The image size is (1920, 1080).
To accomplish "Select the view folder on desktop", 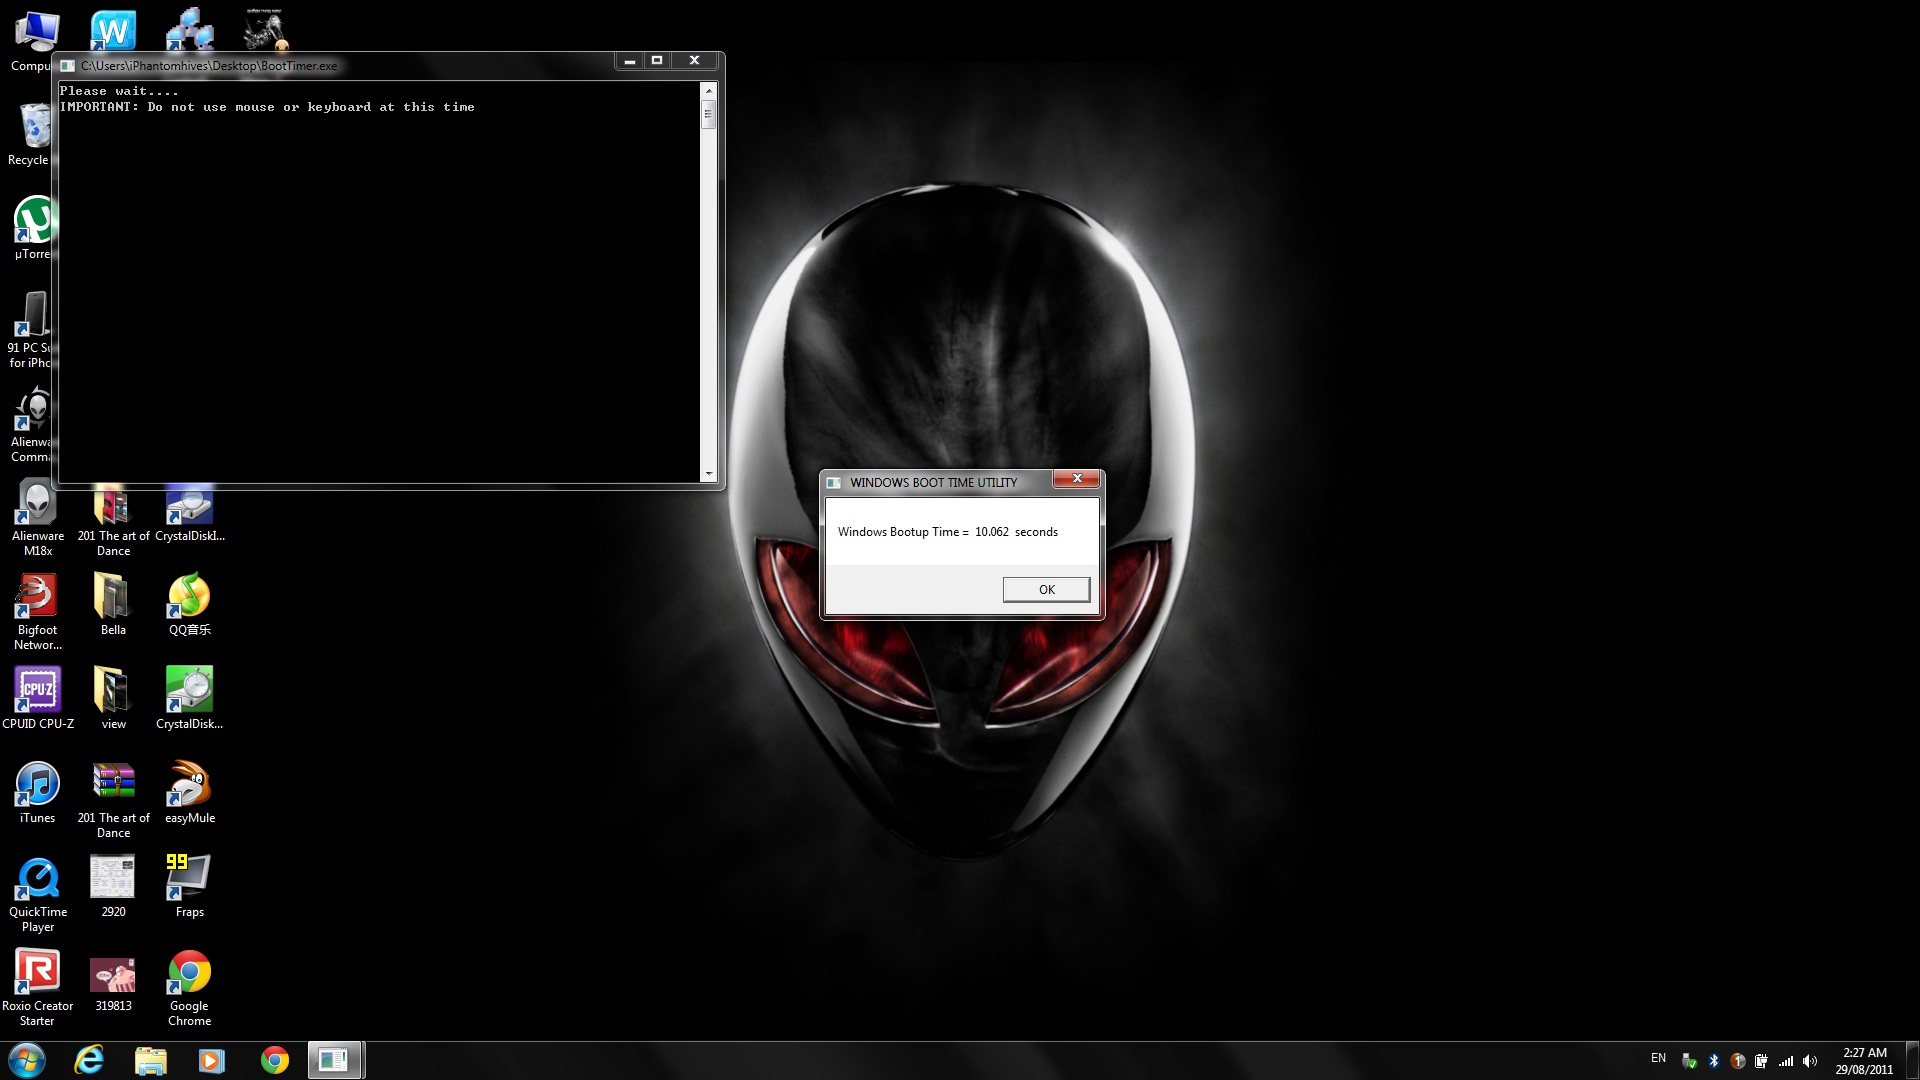I will (113, 698).
